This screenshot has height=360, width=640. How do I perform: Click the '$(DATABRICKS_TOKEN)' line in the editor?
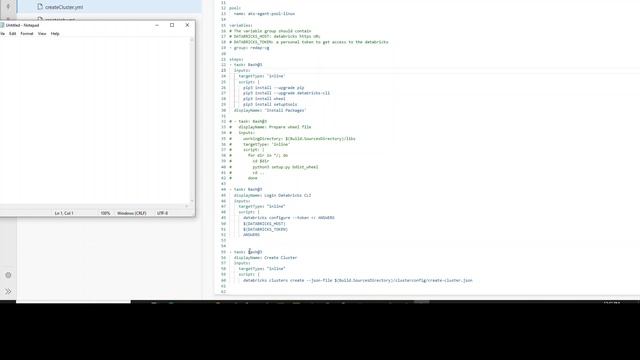click(x=265, y=229)
